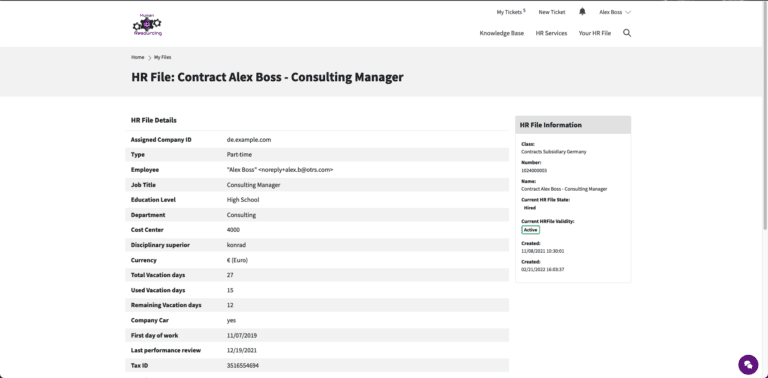The width and height of the screenshot is (768, 378).
Task: Select the Job Title value Consulting Manager
Action: pyautogui.click(x=253, y=185)
